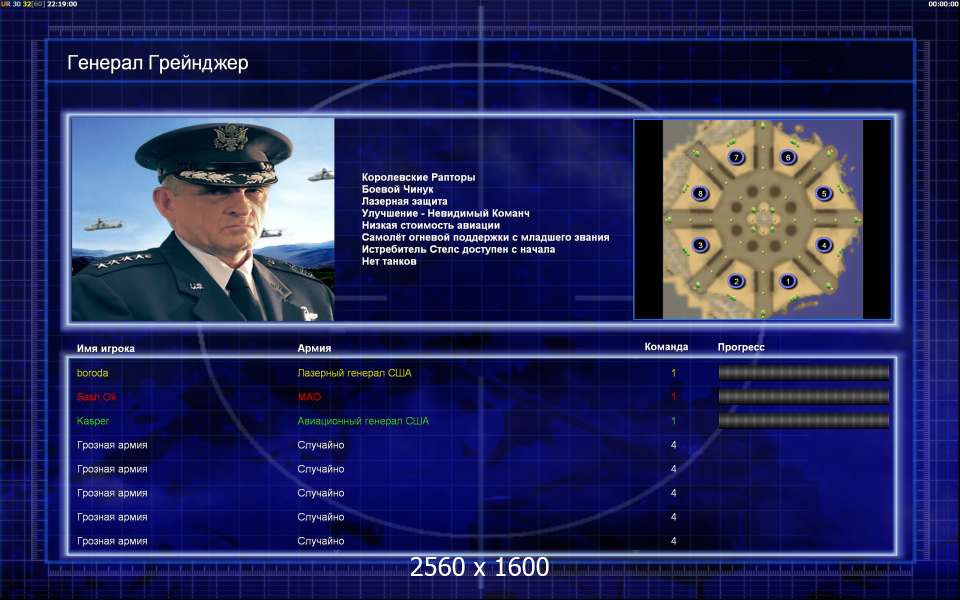960x600 pixels.
Task: Click "Низкая стоимость авиации" line
Action: pyautogui.click(x=430, y=225)
